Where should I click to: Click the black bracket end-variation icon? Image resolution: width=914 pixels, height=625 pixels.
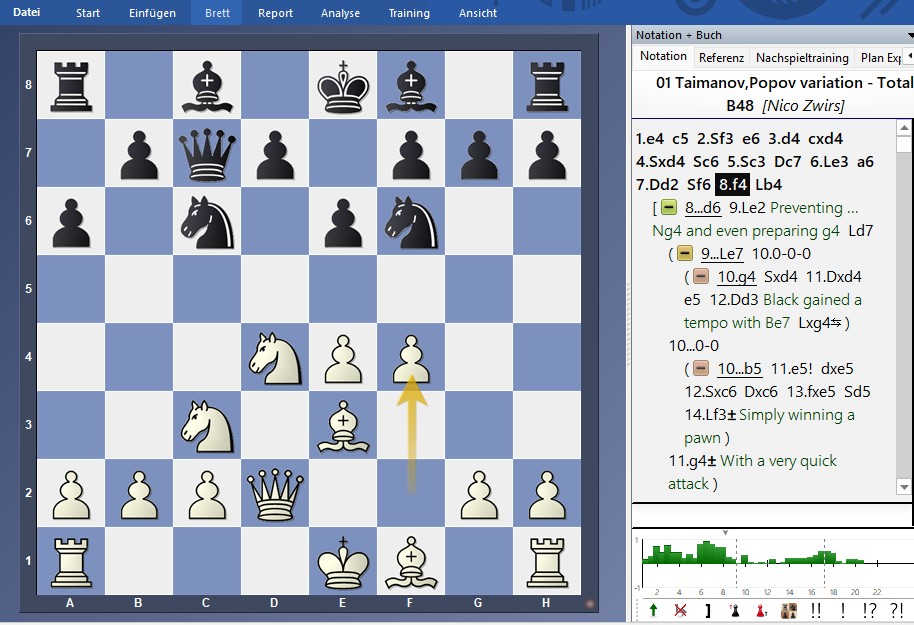(707, 610)
